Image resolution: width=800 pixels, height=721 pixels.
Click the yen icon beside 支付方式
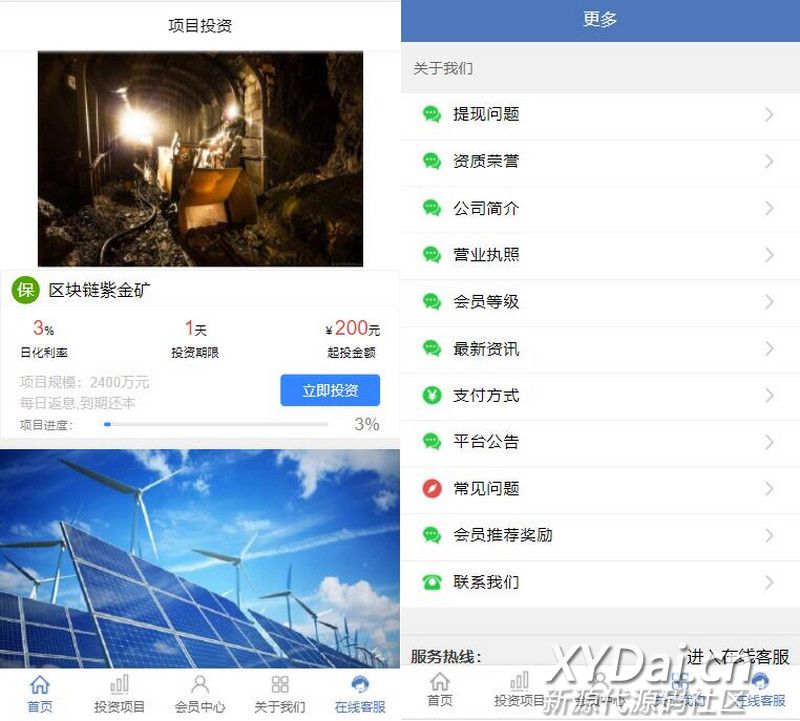(x=432, y=395)
